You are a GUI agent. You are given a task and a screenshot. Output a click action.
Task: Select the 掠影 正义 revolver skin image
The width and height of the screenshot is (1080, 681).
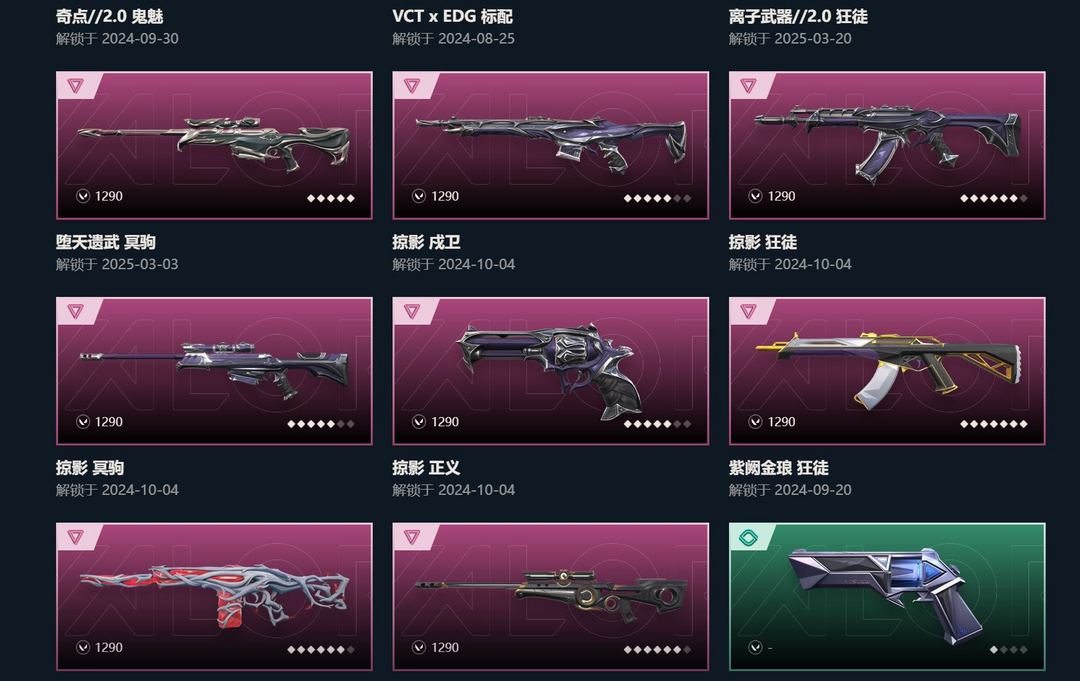(x=550, y=369)
